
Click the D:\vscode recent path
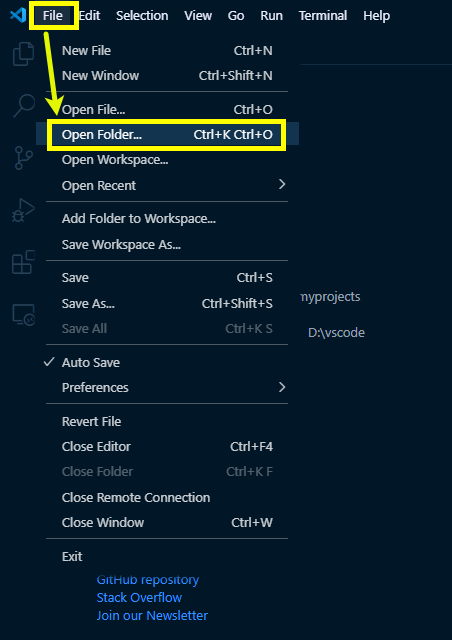point(336,333)
